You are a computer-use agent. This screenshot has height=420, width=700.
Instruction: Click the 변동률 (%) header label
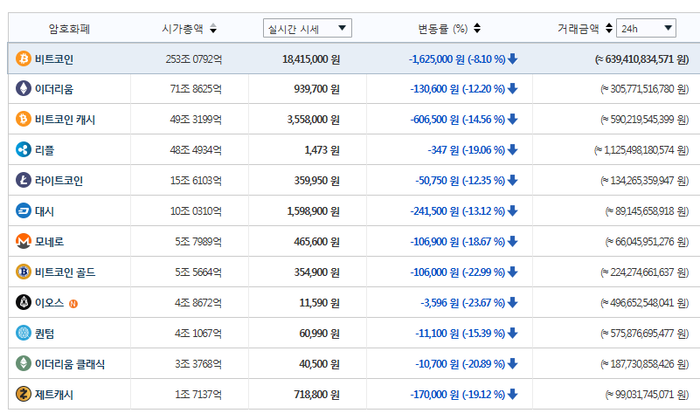click(443, 29)
